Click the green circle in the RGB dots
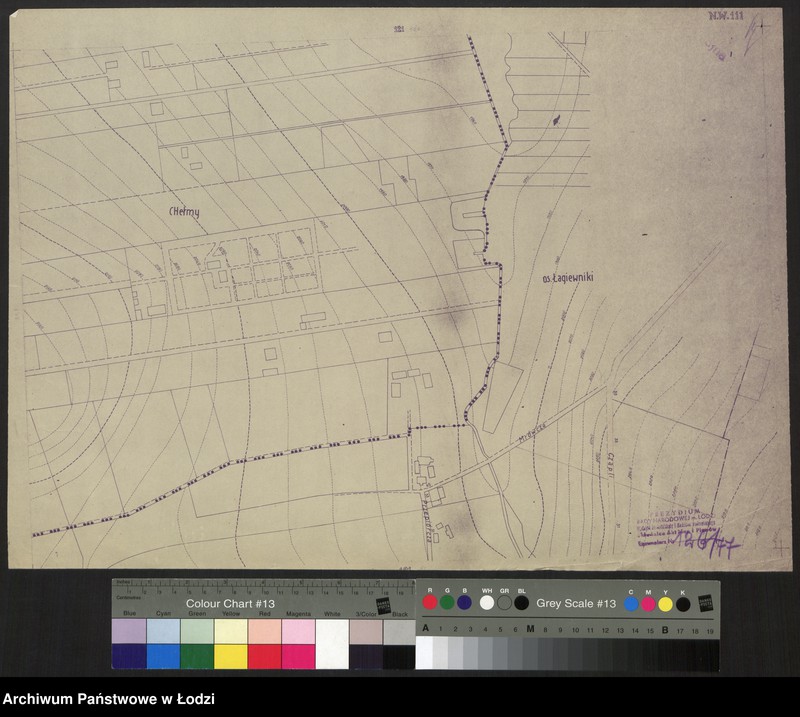 click(447, 603)
